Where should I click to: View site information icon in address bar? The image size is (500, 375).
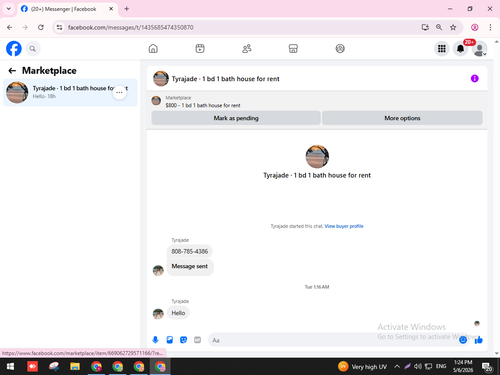(59, 27)
